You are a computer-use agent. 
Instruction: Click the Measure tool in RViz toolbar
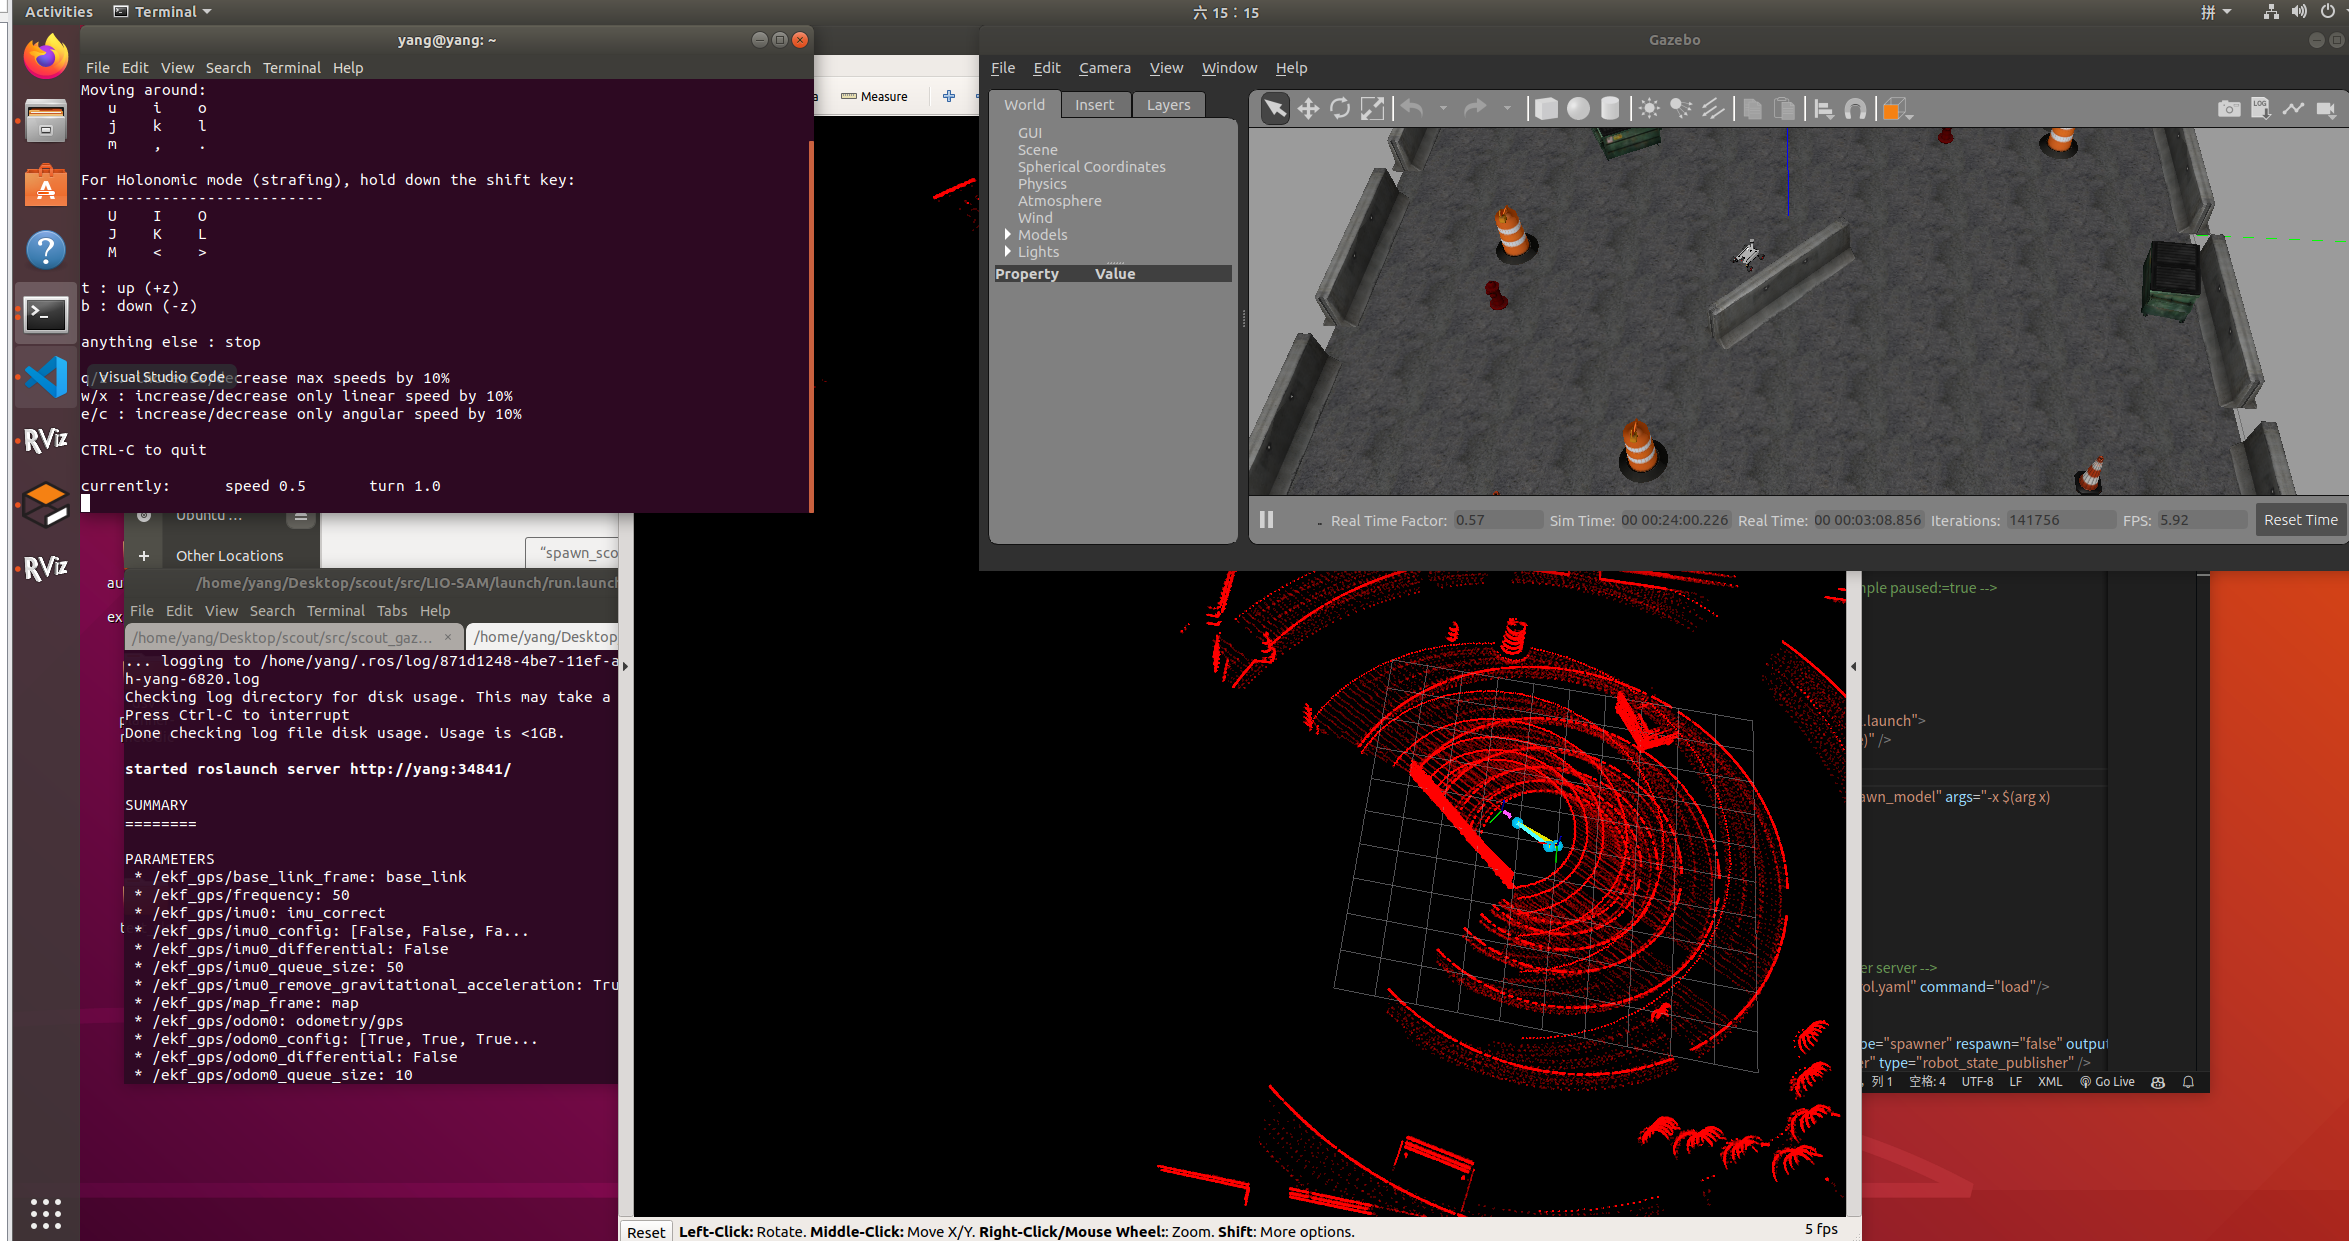874,97
